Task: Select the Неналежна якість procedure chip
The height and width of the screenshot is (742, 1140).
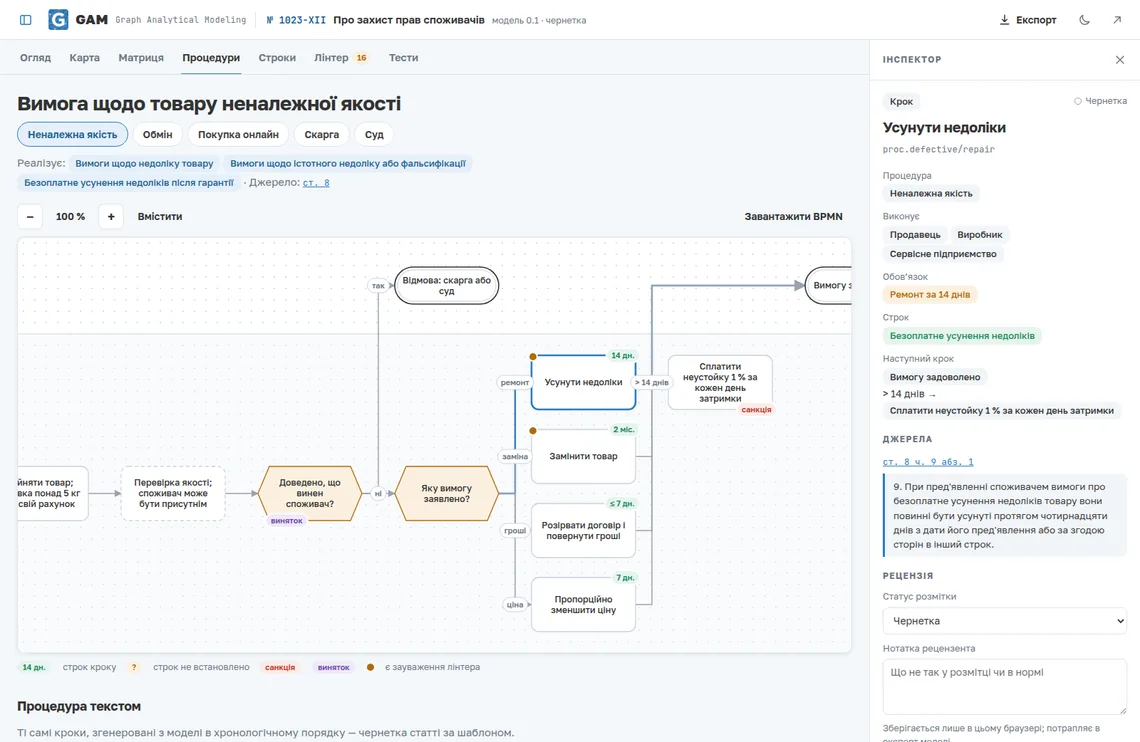Action: [x=73, y=134]
